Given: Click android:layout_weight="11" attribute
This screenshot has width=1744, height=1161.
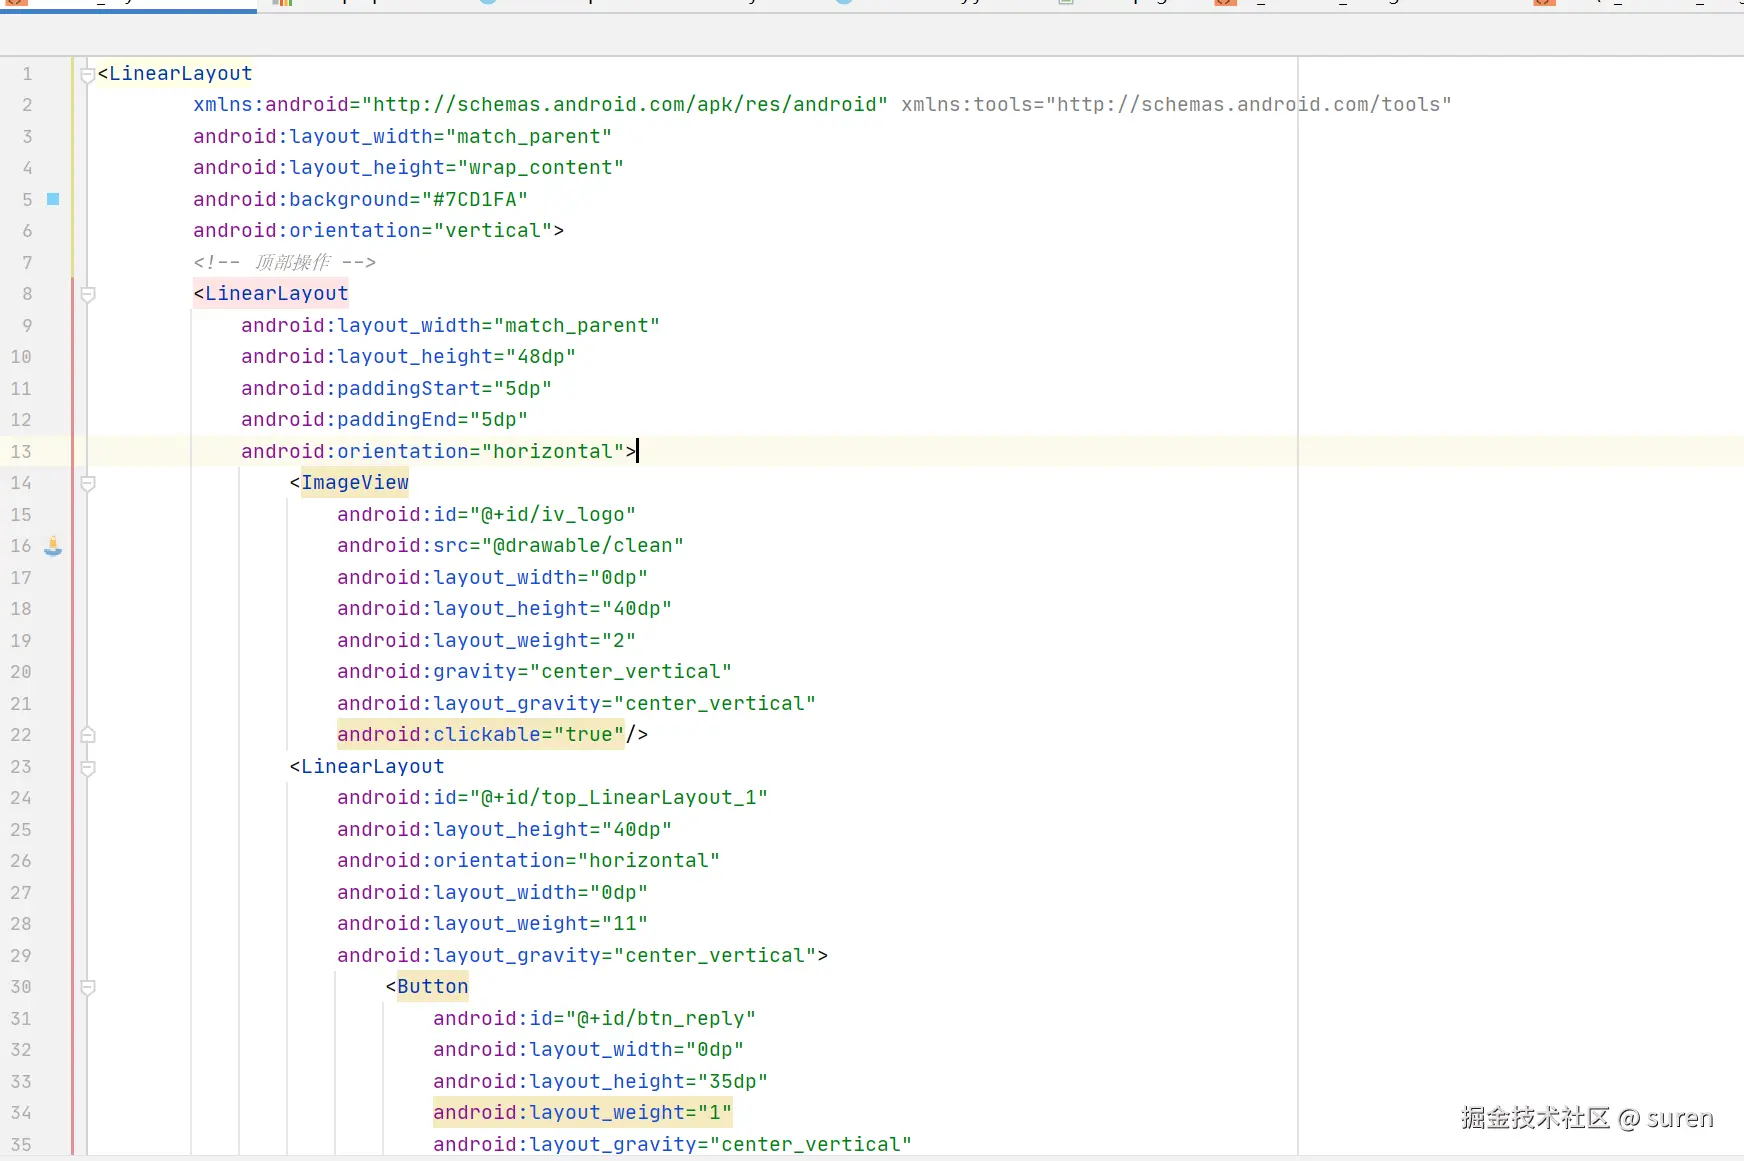Looking at the screenshot, I should [x=492, y=924].
